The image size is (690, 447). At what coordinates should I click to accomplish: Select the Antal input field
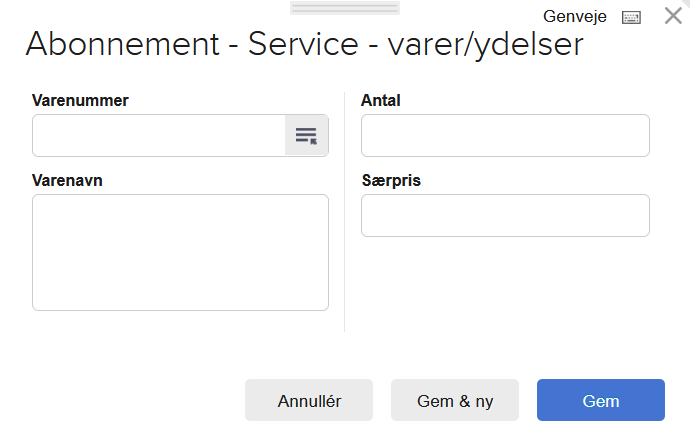tap(505, 135)
